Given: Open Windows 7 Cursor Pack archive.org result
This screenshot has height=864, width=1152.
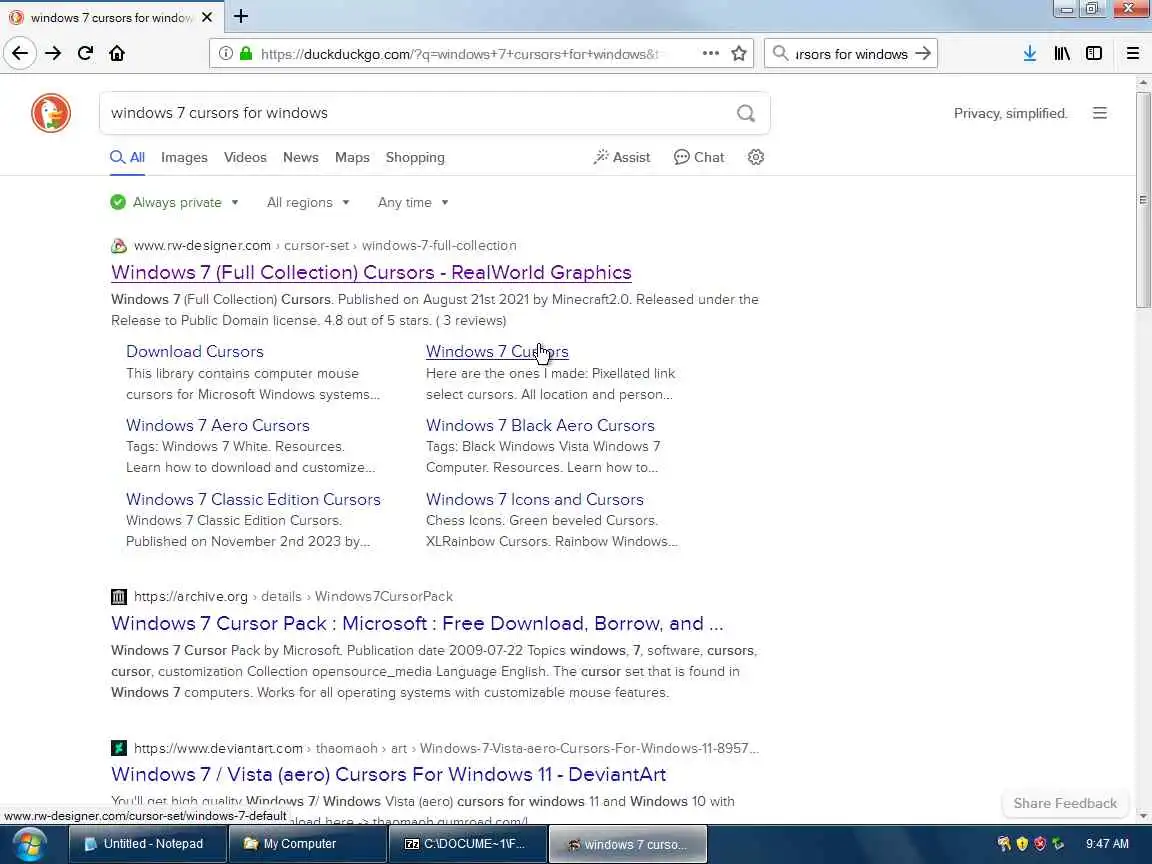Looking at the screenshot, I should [x=417, y=623].
